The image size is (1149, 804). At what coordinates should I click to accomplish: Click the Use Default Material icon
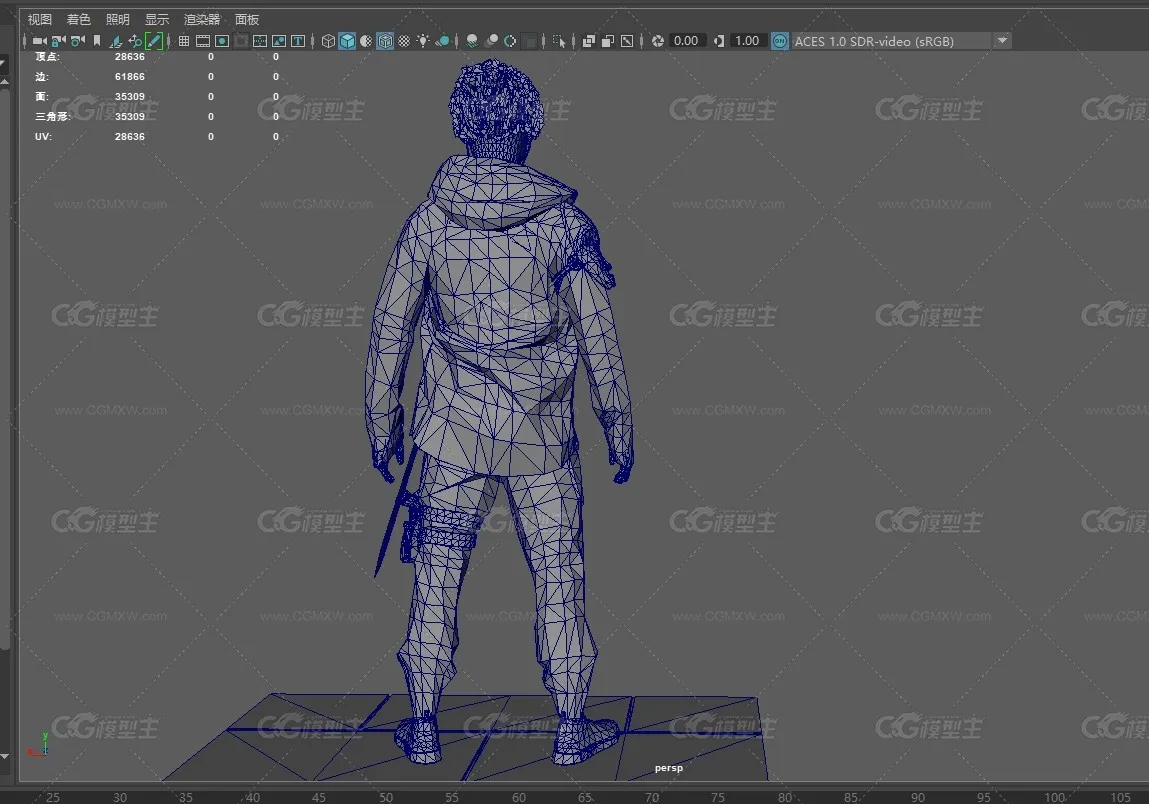[x=366, y=41]
